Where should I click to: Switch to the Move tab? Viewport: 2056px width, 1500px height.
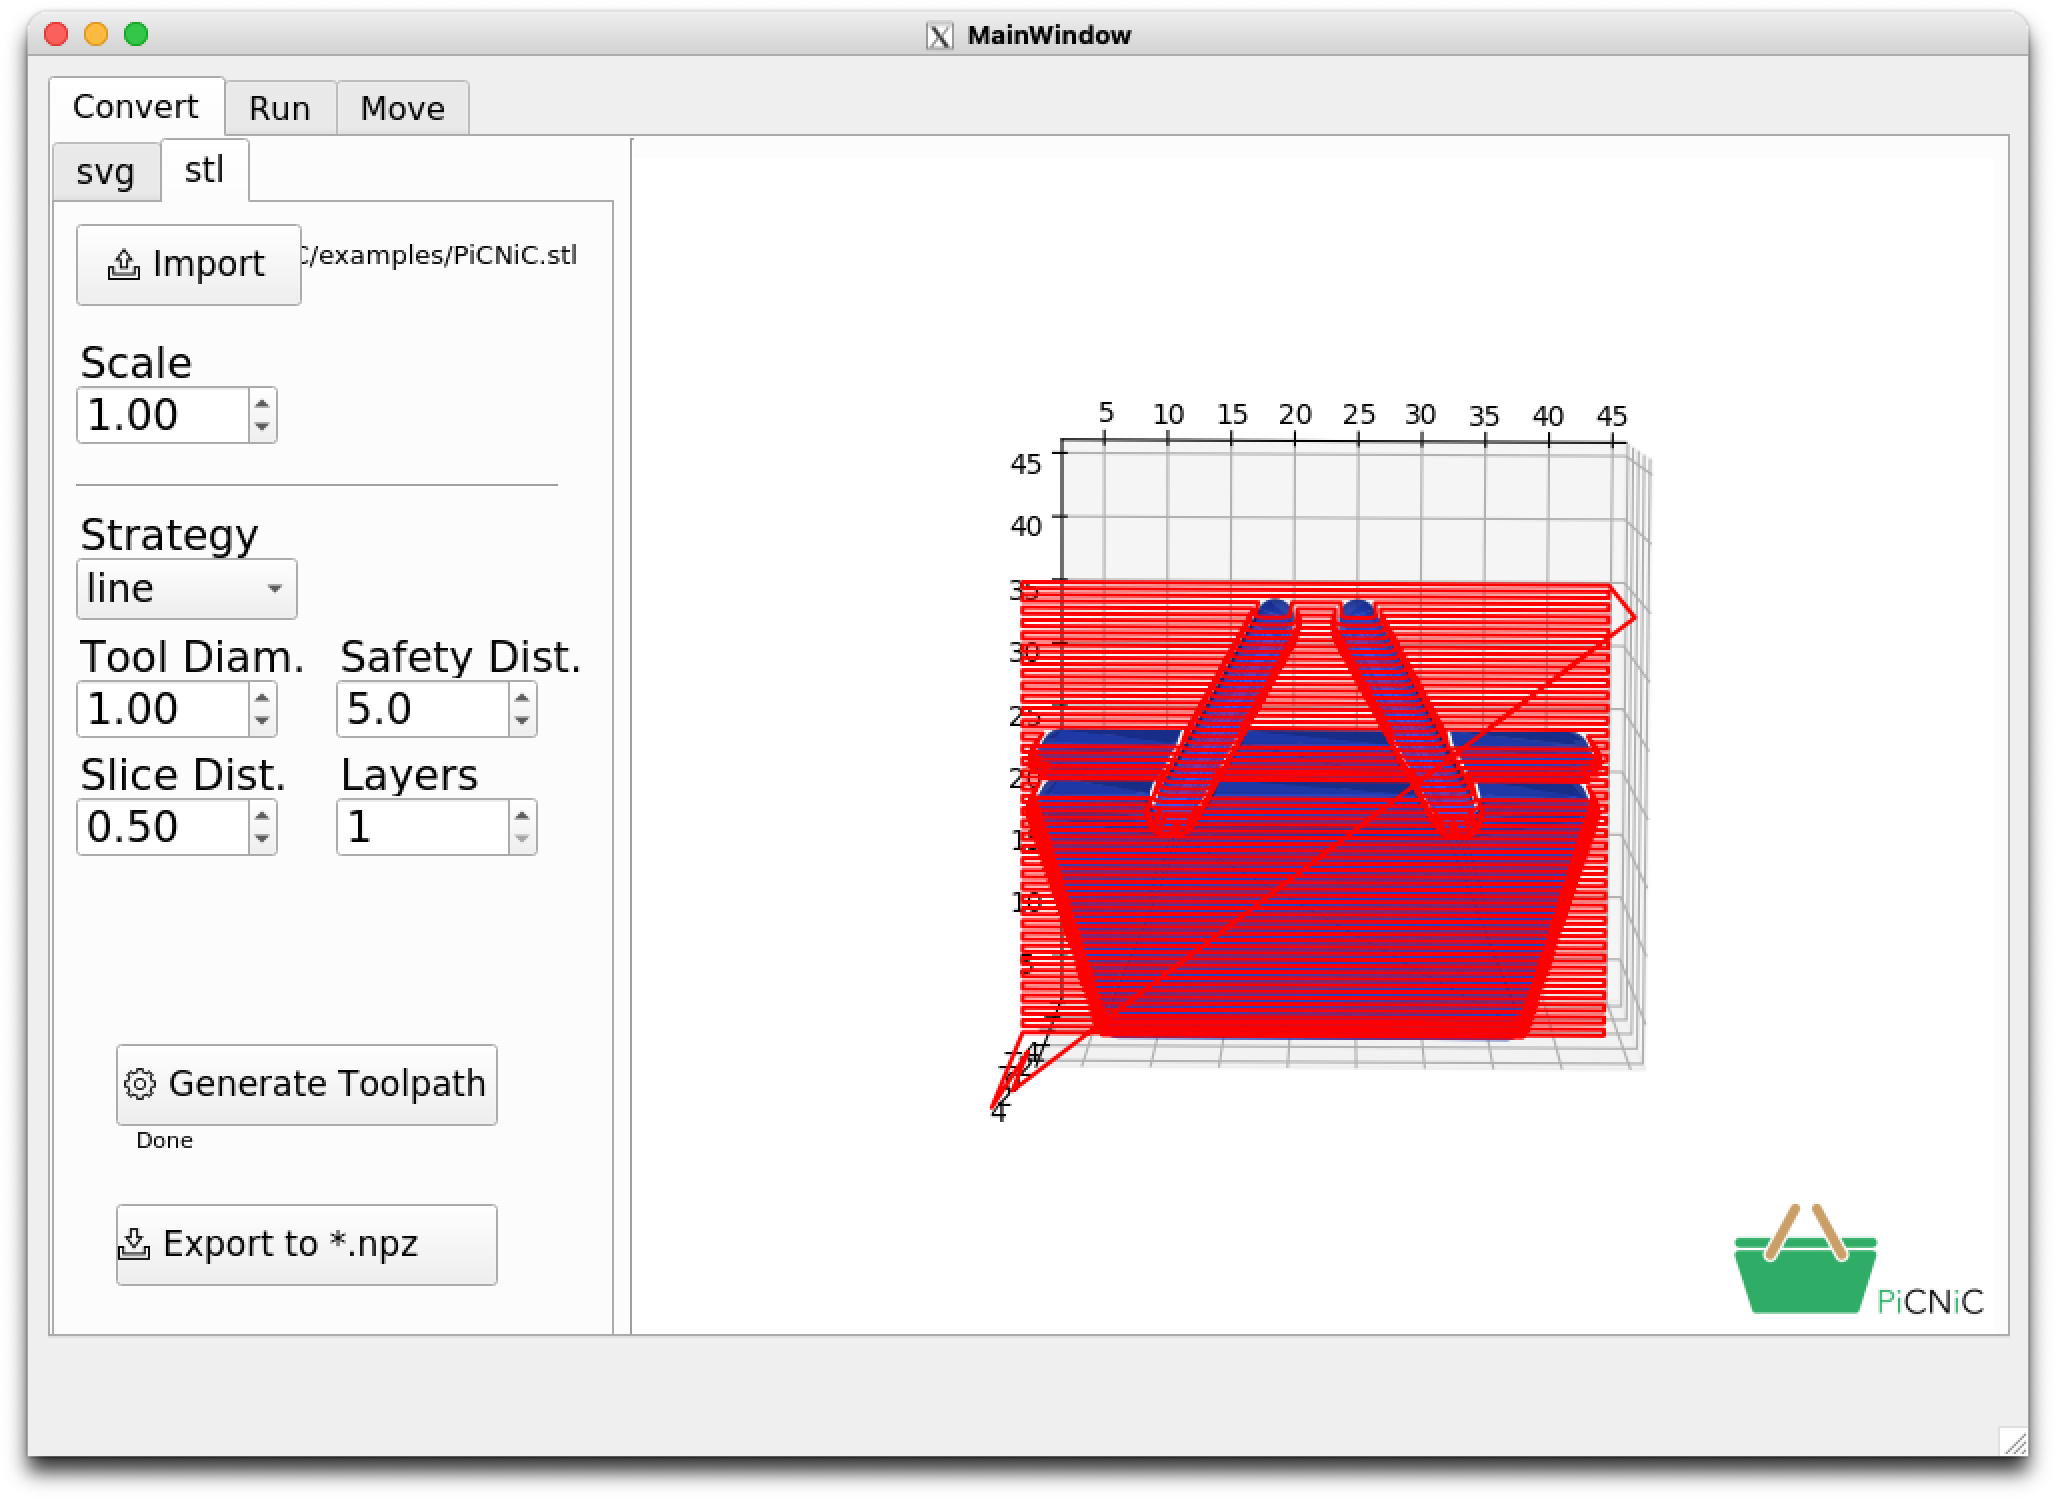tap(402, 108)
